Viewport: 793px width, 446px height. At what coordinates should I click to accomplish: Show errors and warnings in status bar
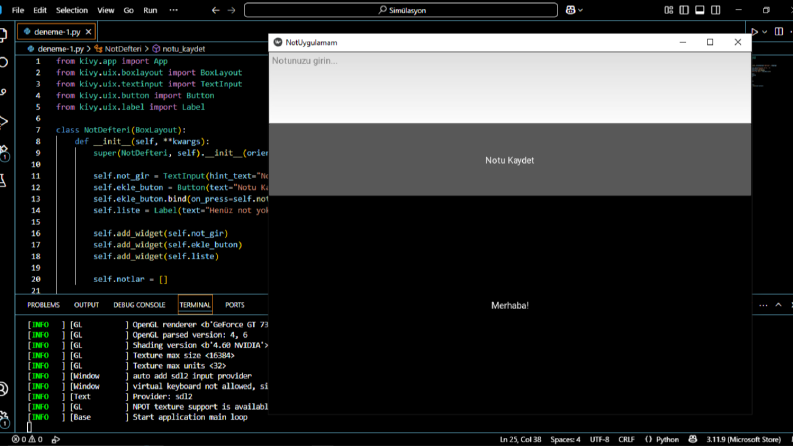[x=27, y=439]
